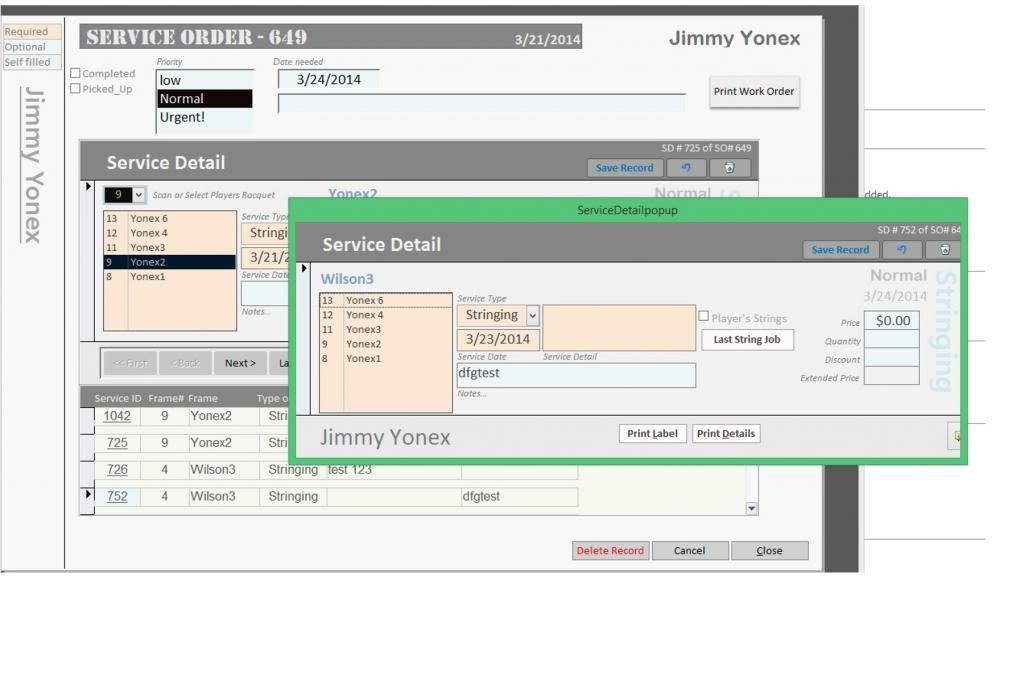Click record selector arrow beside Wilson3 in popup

[304, 268]
